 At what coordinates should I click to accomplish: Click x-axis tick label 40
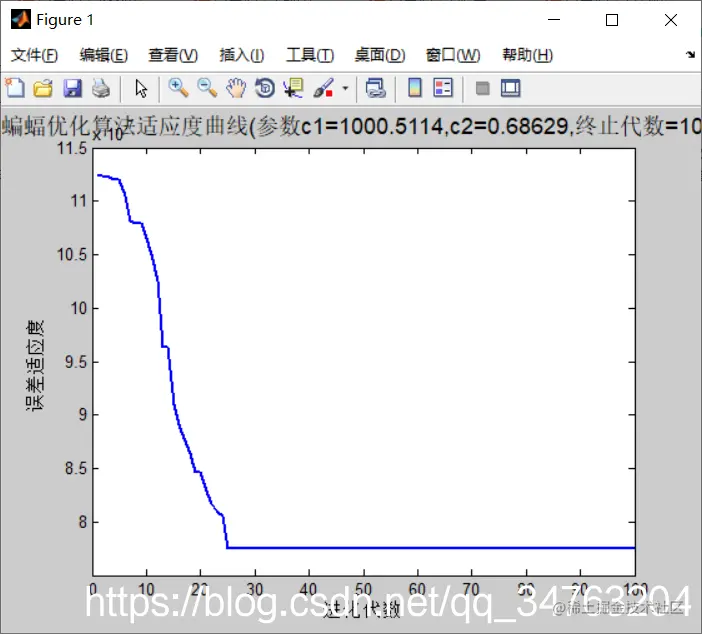point(308,589)
